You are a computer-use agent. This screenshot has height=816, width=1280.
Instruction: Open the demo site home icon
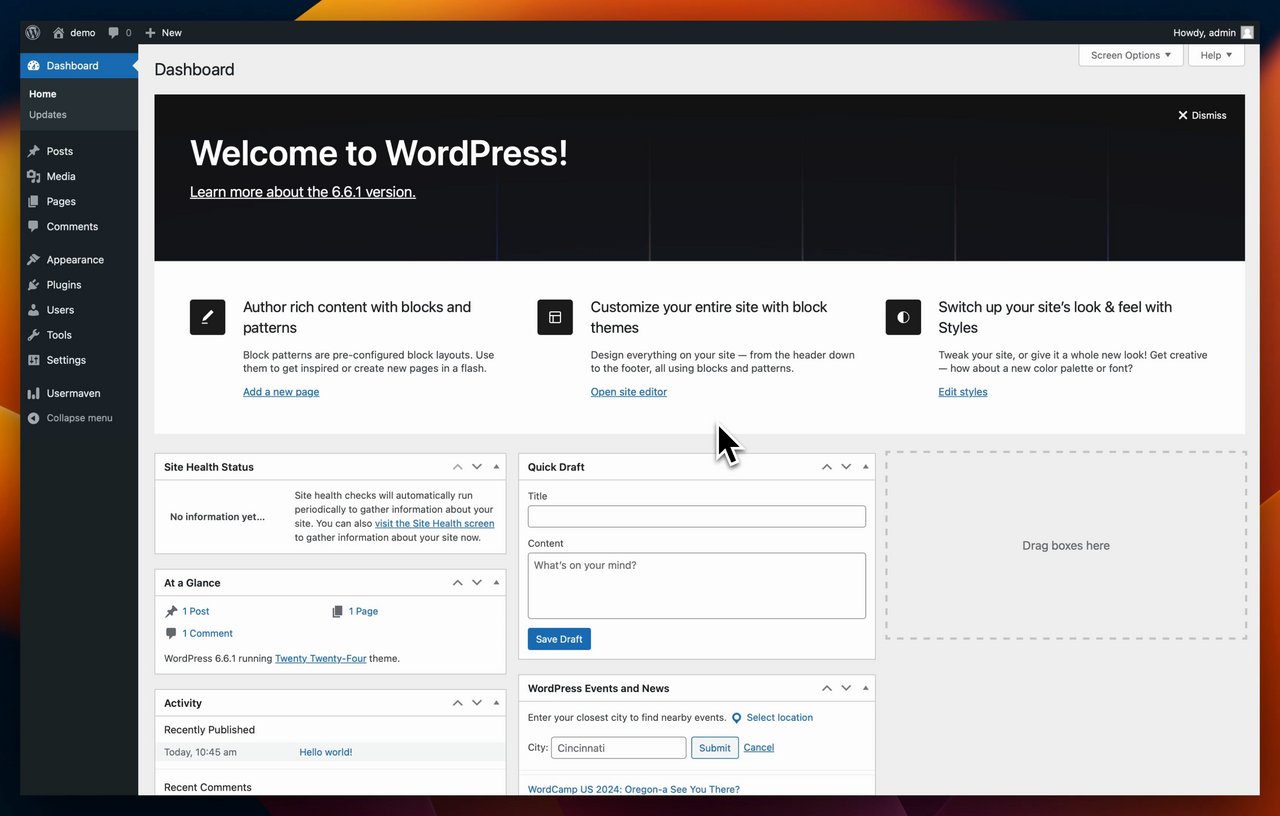click(x=58, y=32)
